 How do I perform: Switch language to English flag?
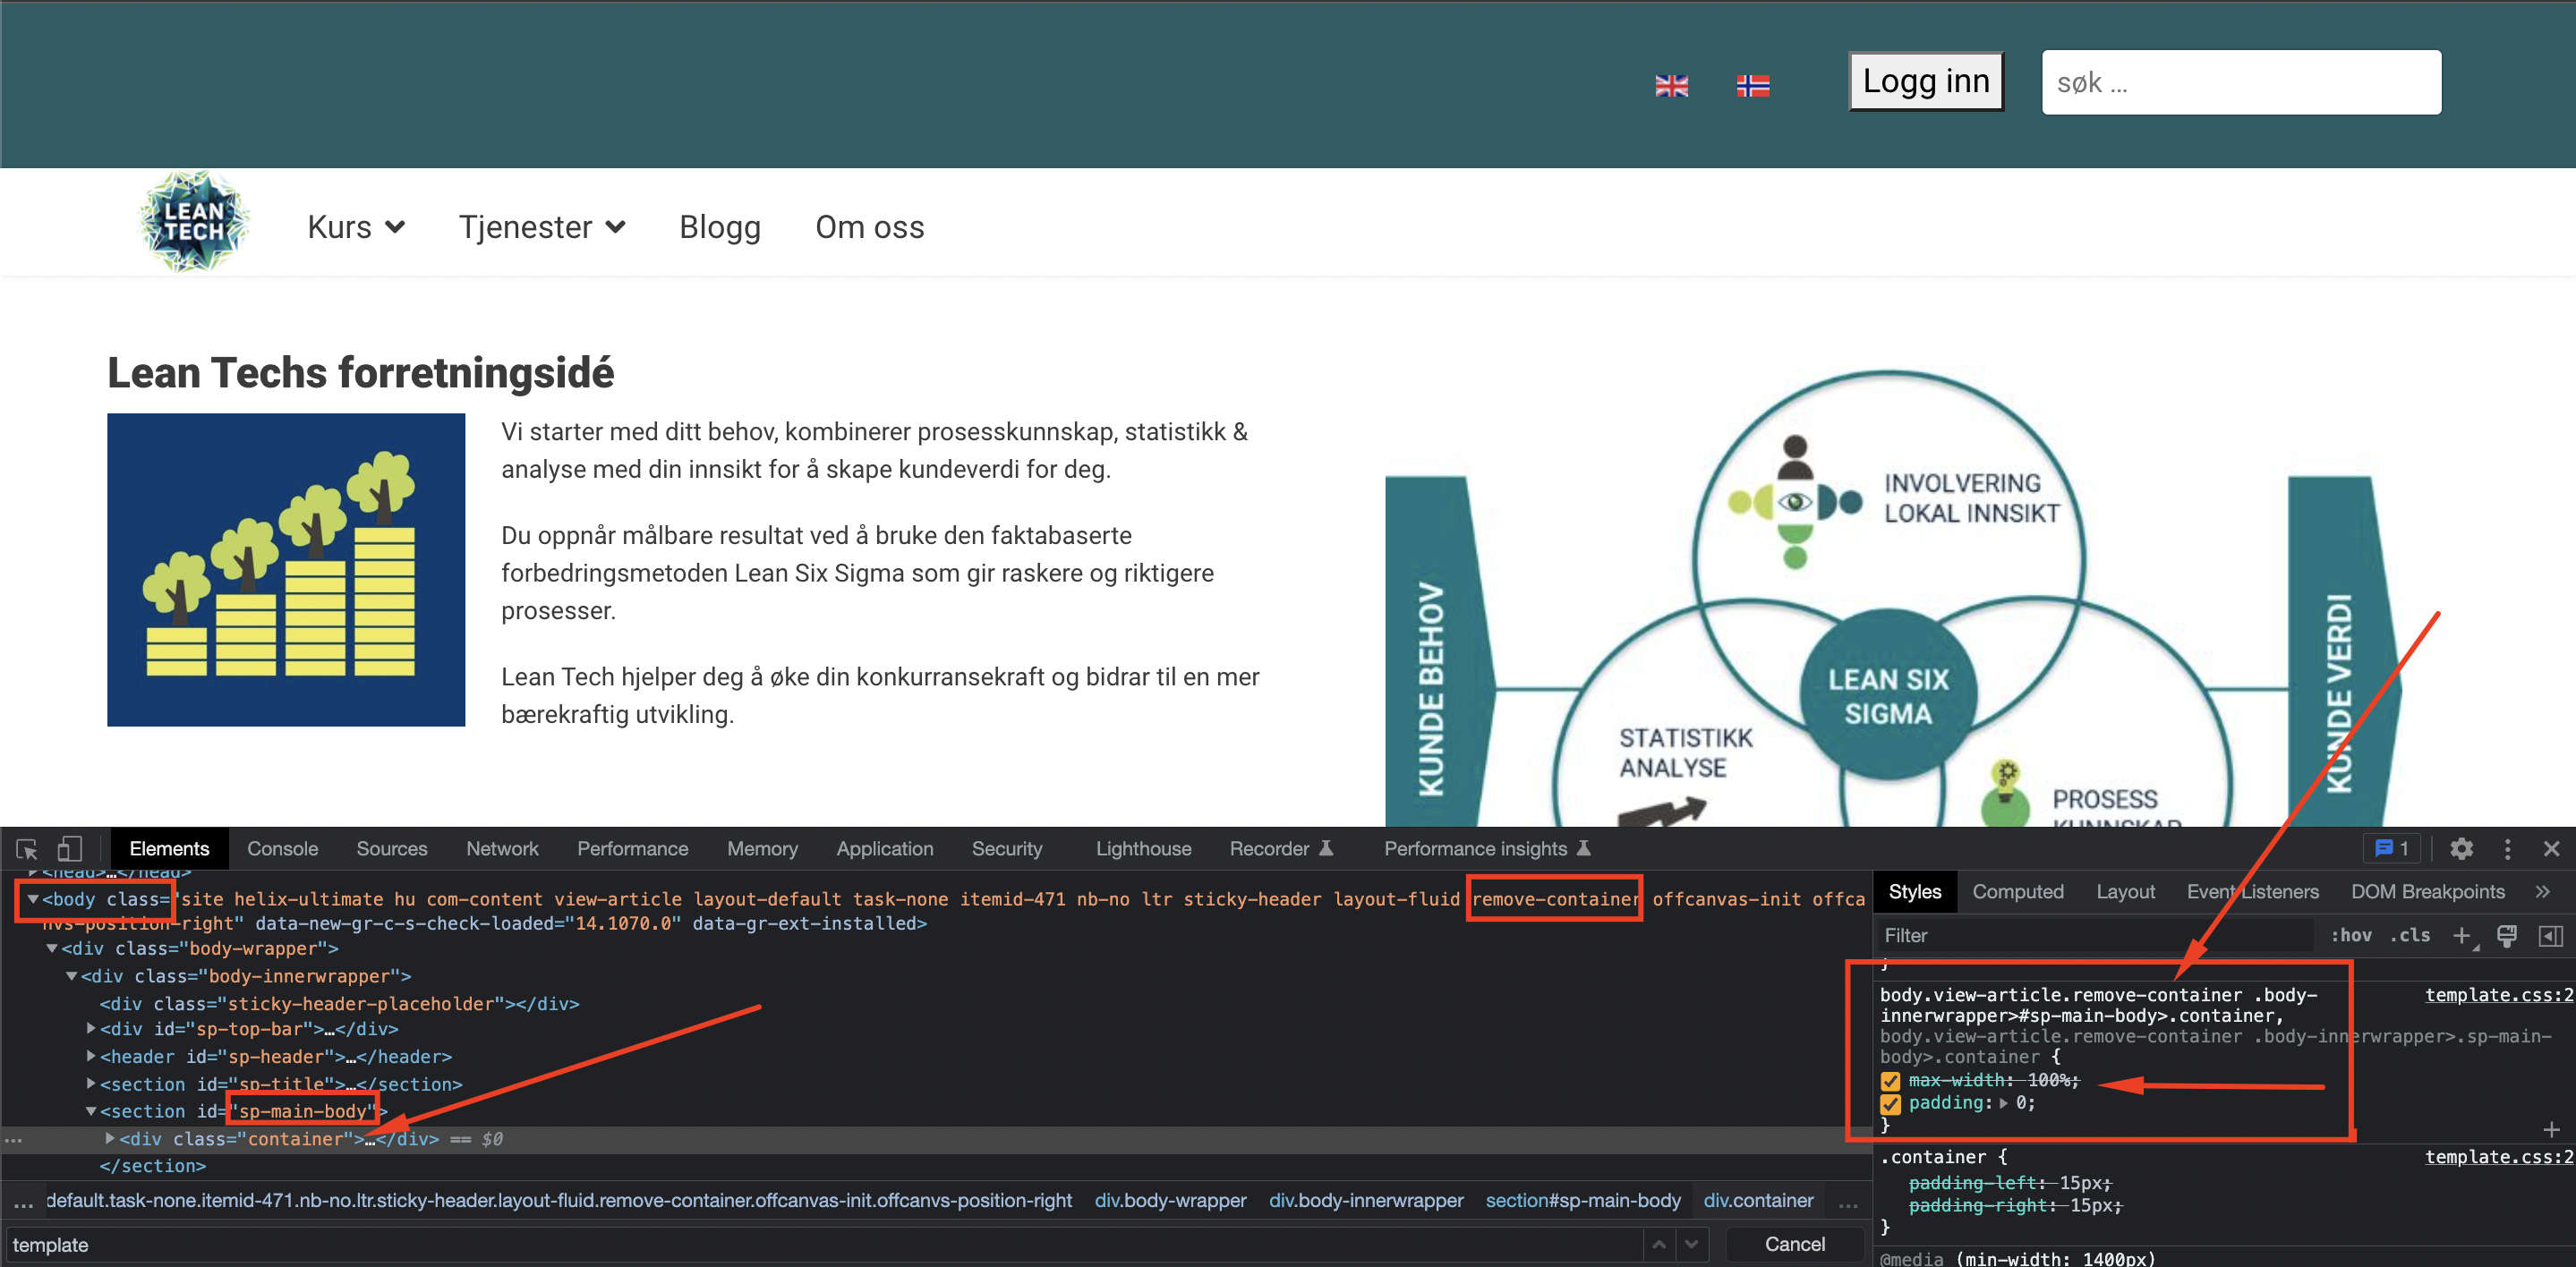1671,86
